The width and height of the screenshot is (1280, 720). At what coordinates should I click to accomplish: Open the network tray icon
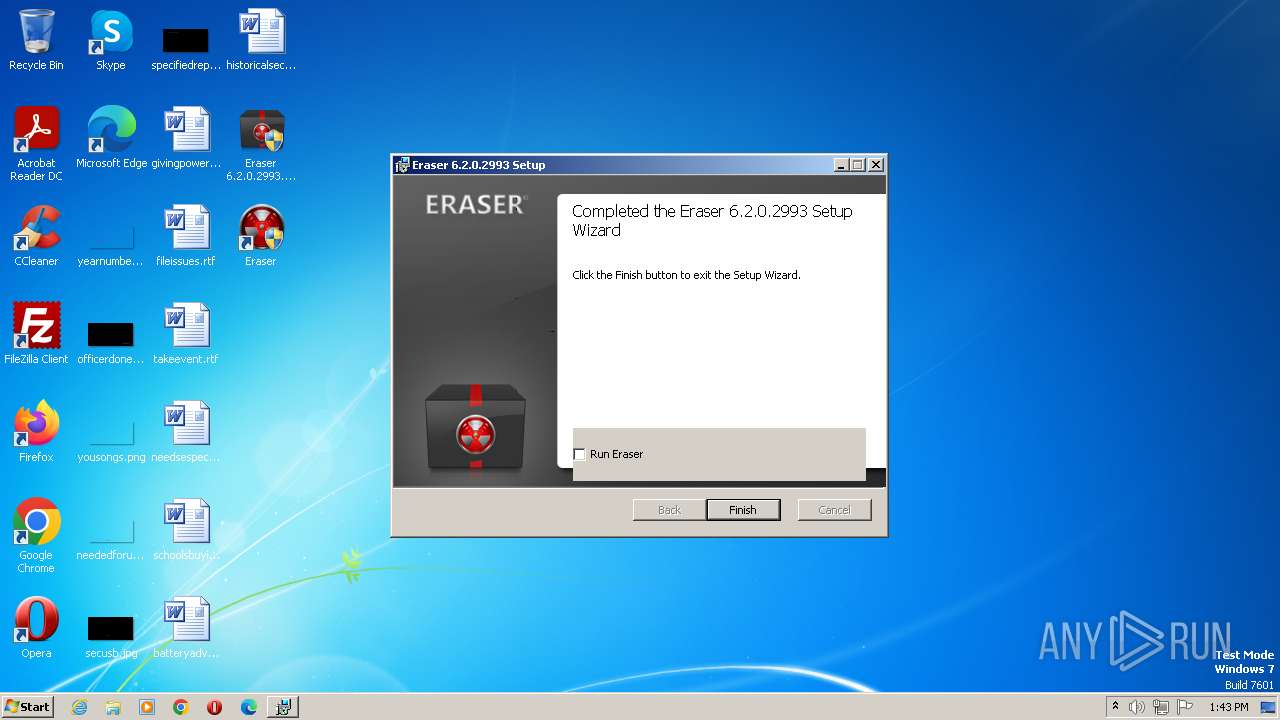point(1161,707)
